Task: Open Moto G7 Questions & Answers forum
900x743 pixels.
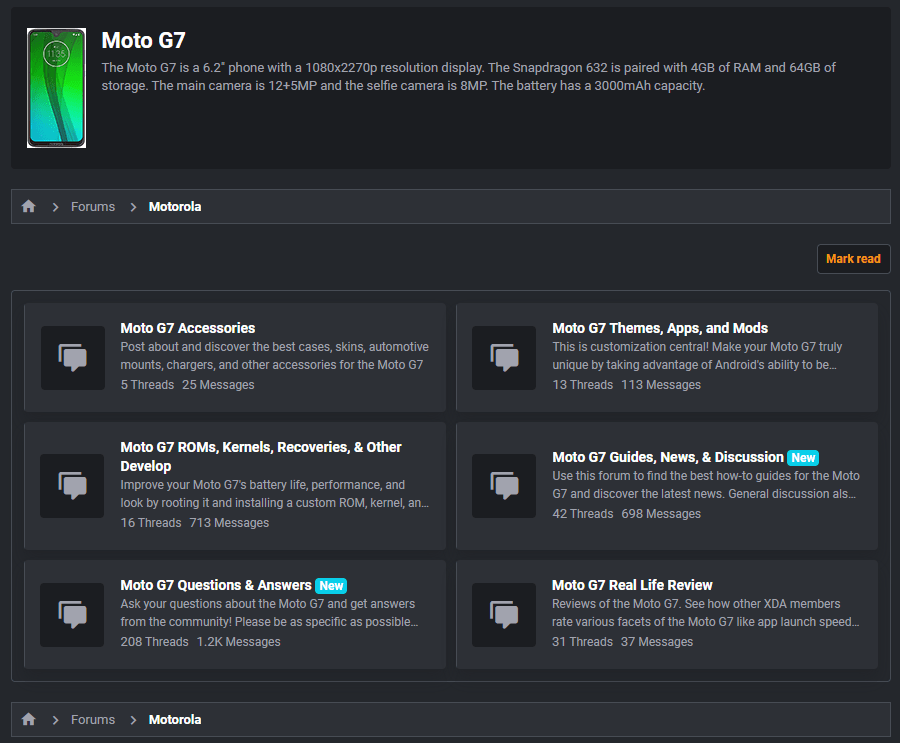Action: click(216, 585)
